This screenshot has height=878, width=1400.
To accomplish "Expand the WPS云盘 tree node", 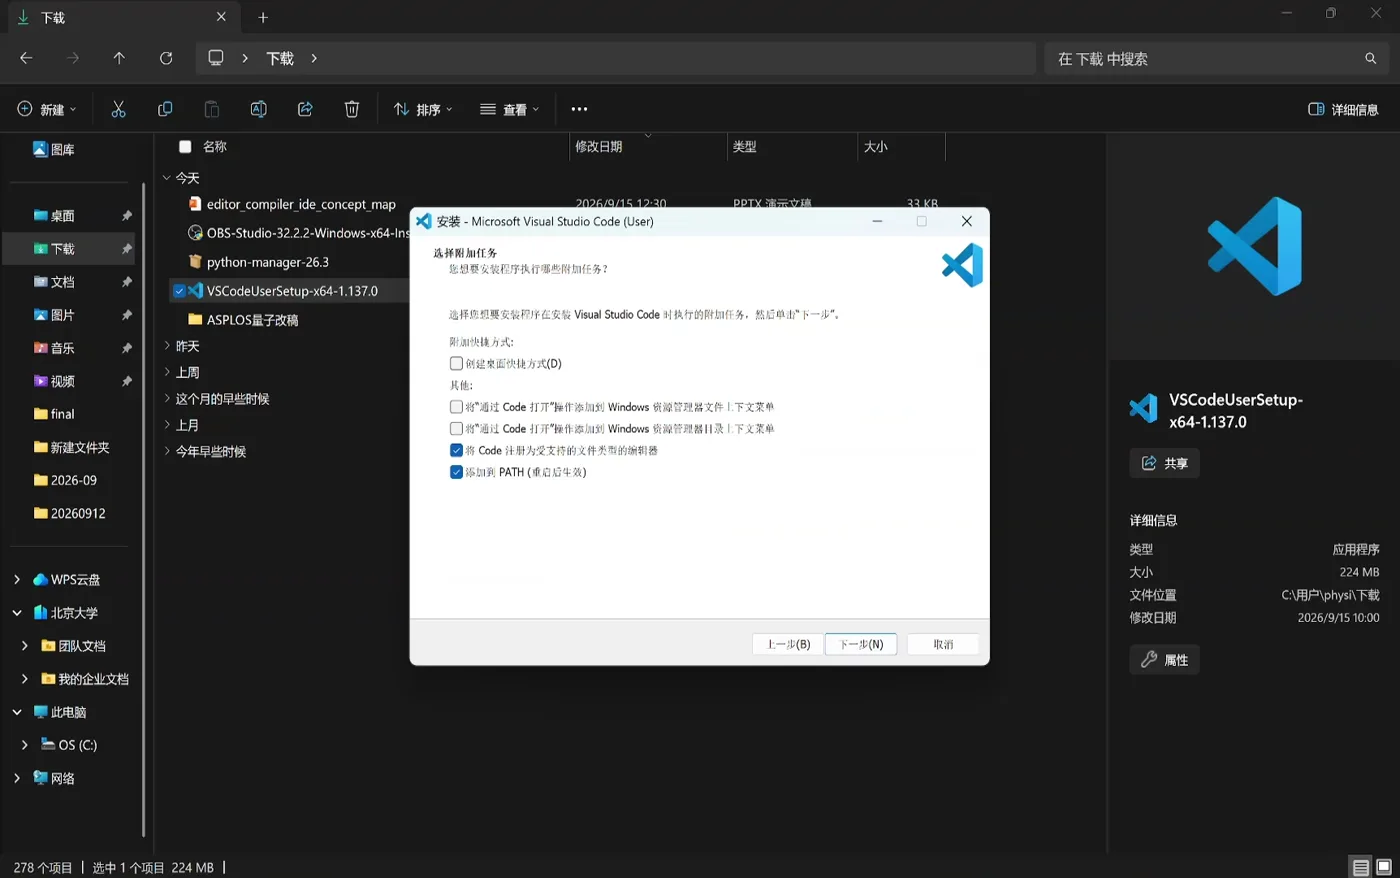I will 17,579.
